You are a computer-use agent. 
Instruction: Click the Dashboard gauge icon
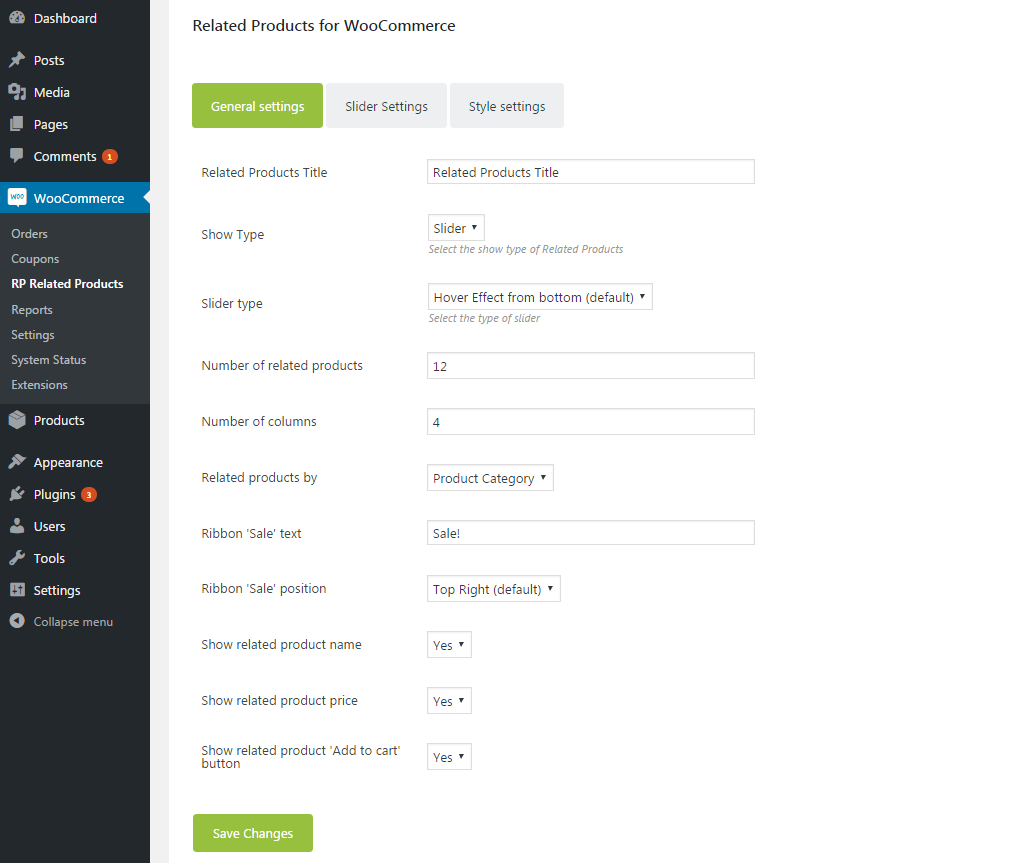[x=17, y=18]
